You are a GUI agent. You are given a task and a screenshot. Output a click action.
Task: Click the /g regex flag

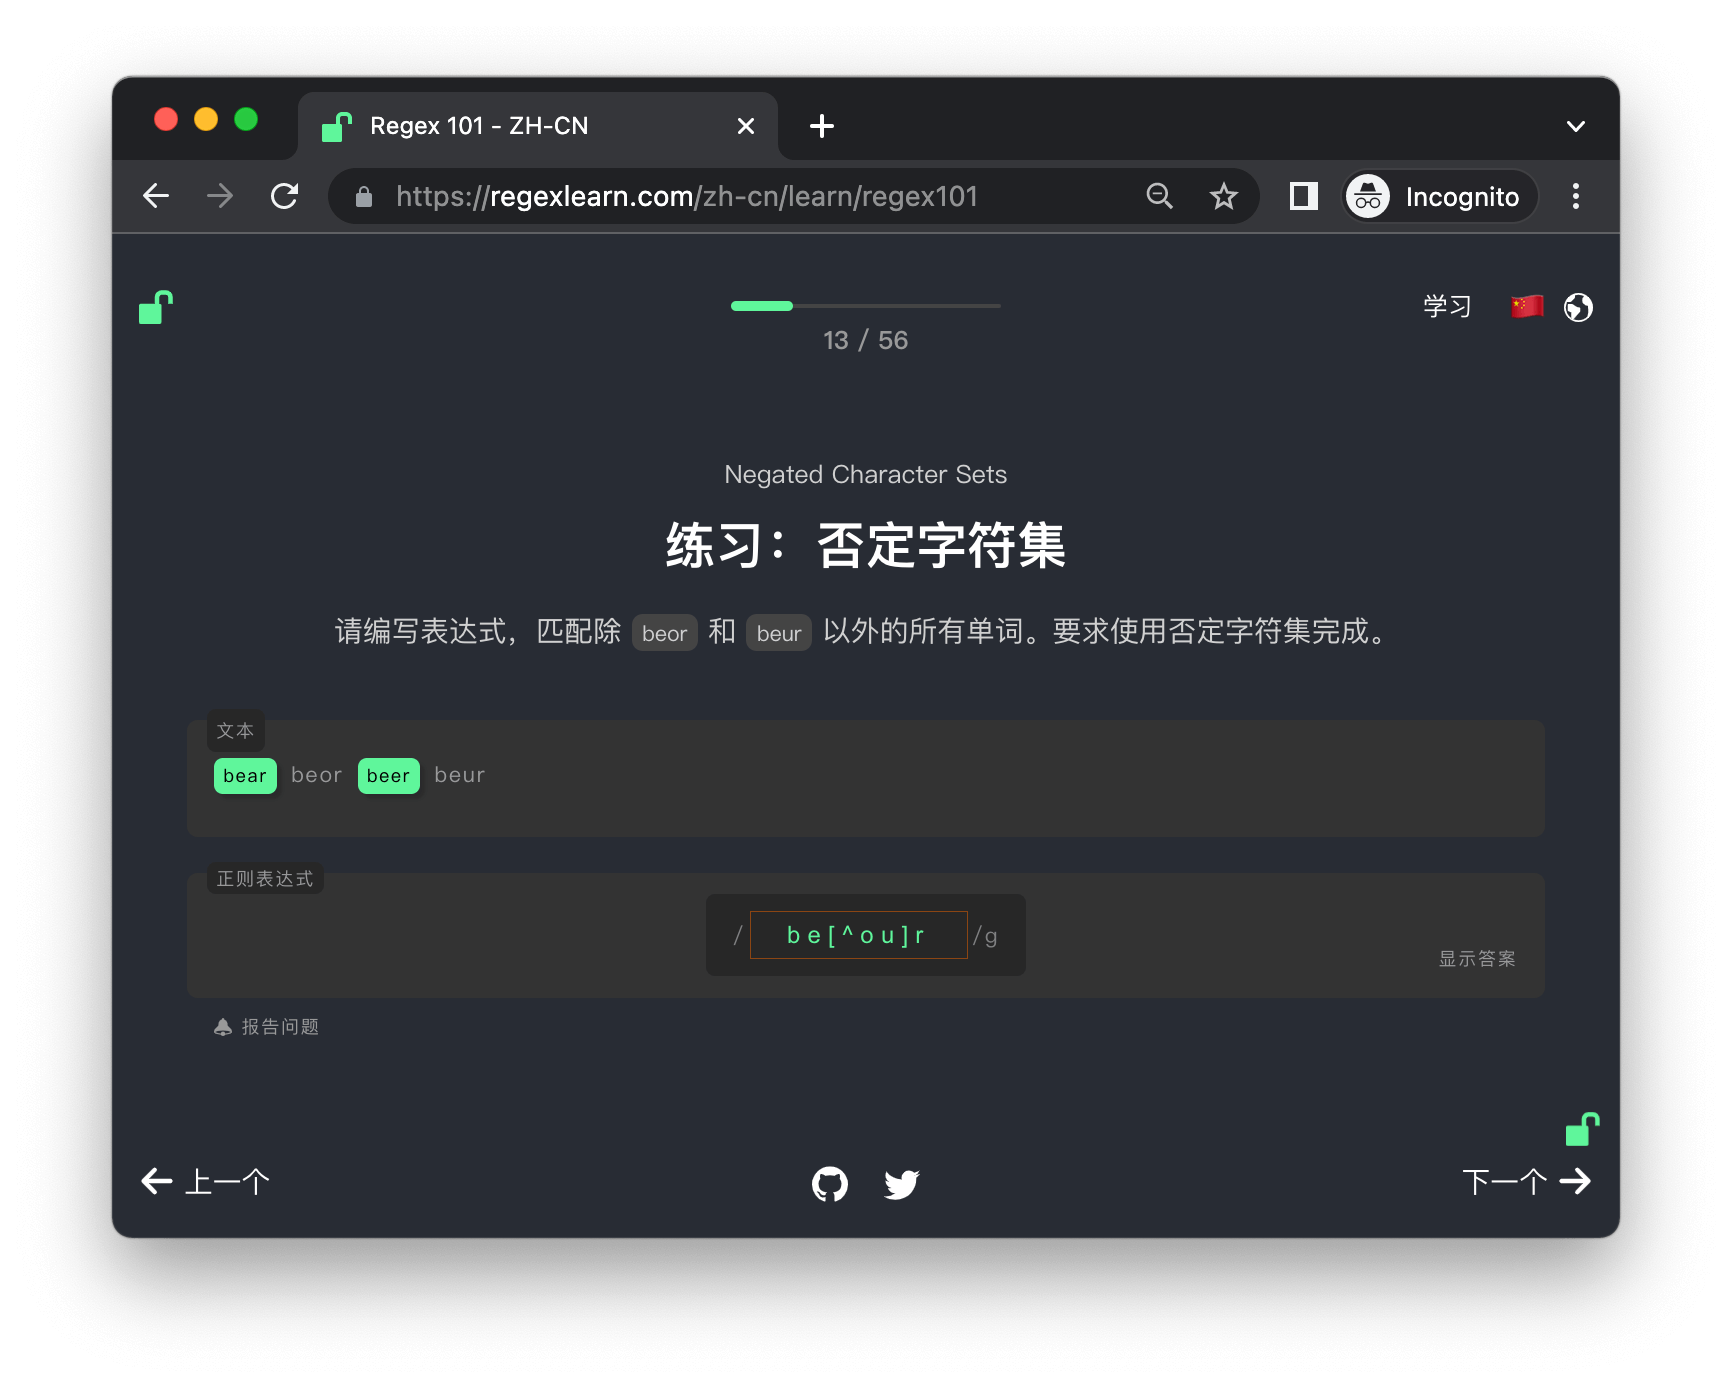(x=986, y=936)
